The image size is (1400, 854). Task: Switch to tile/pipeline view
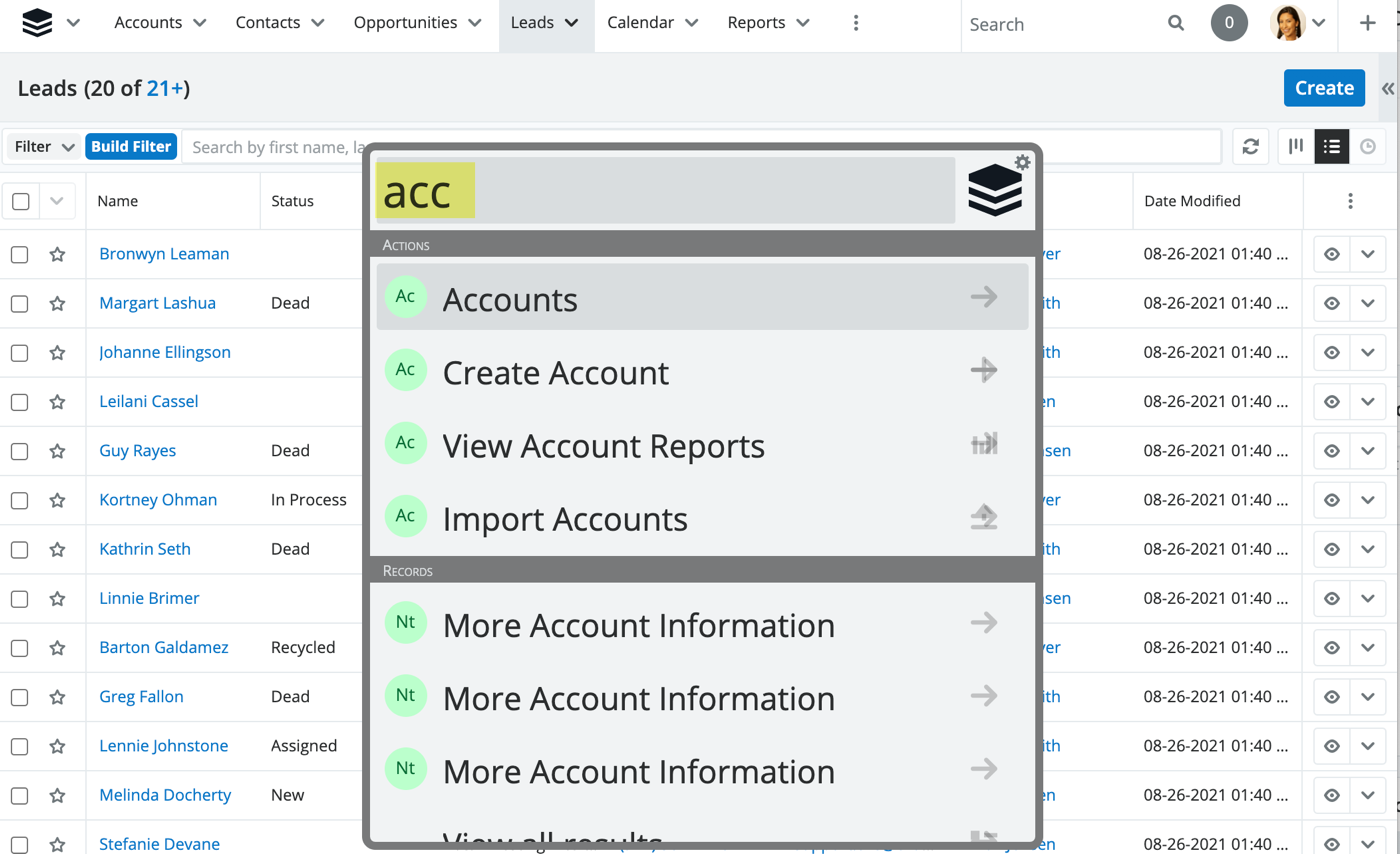(1296, 147)
